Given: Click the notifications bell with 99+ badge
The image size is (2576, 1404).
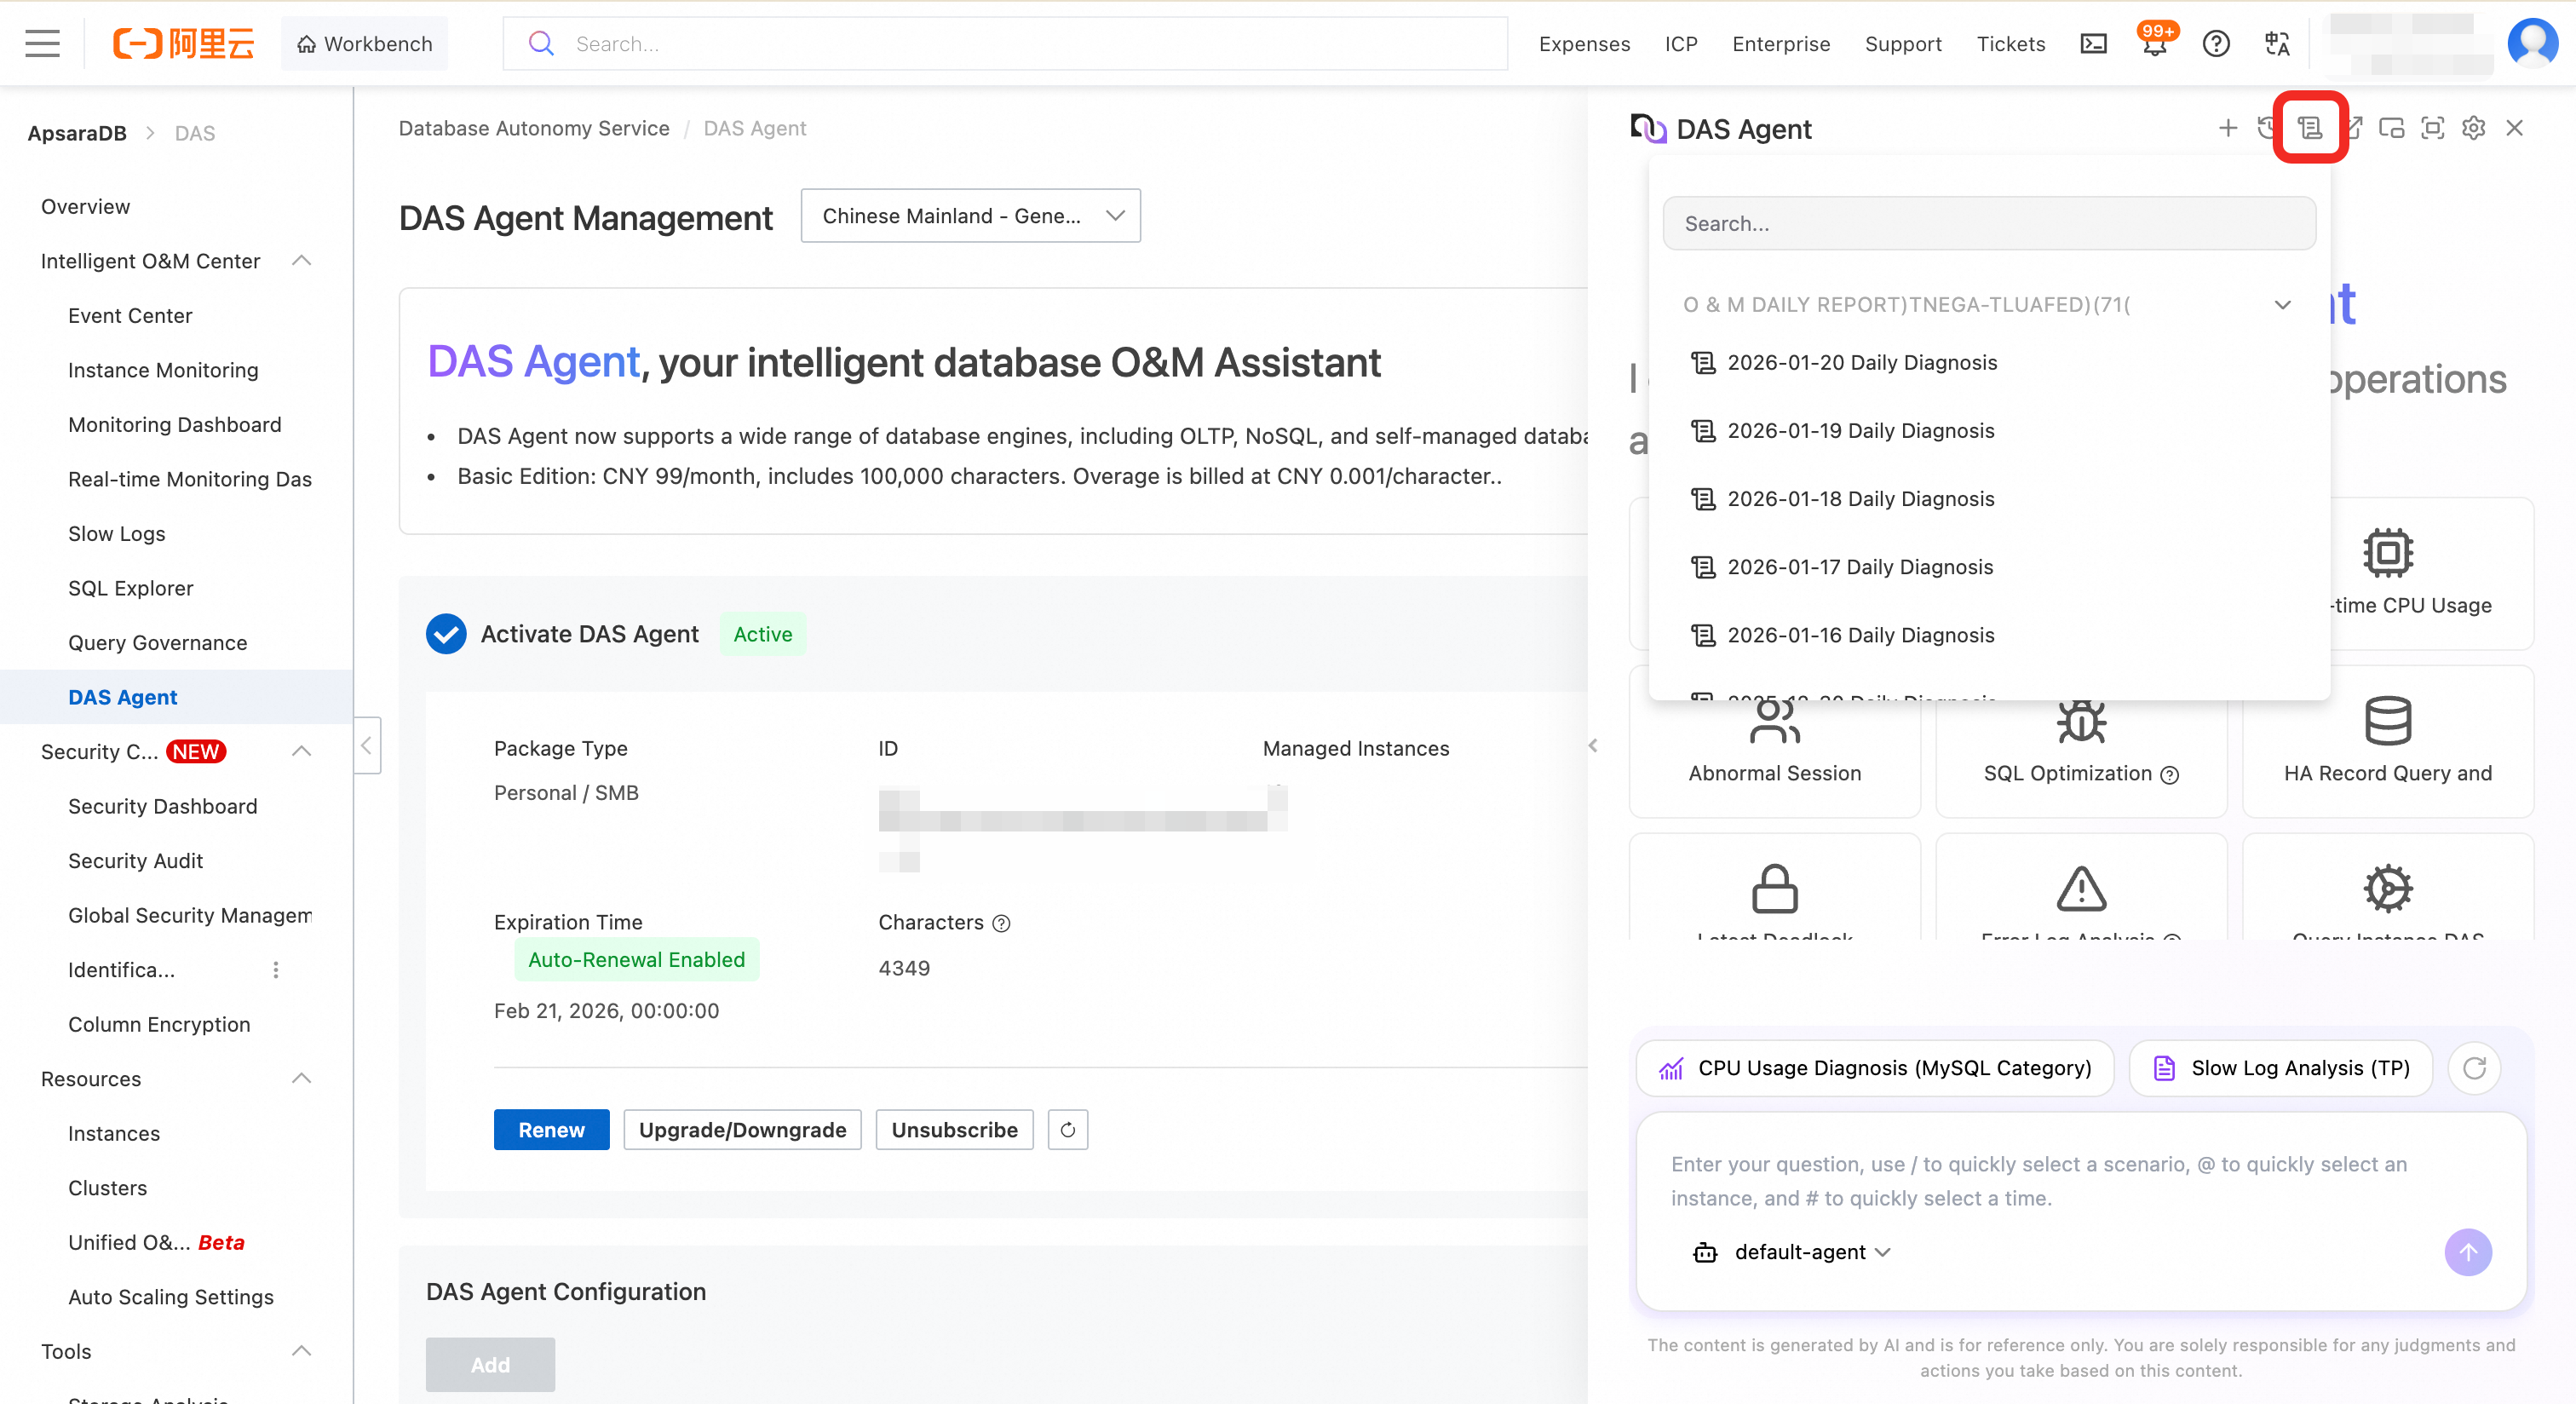Looking at the screenshot, I should (x=2155, y=44).
